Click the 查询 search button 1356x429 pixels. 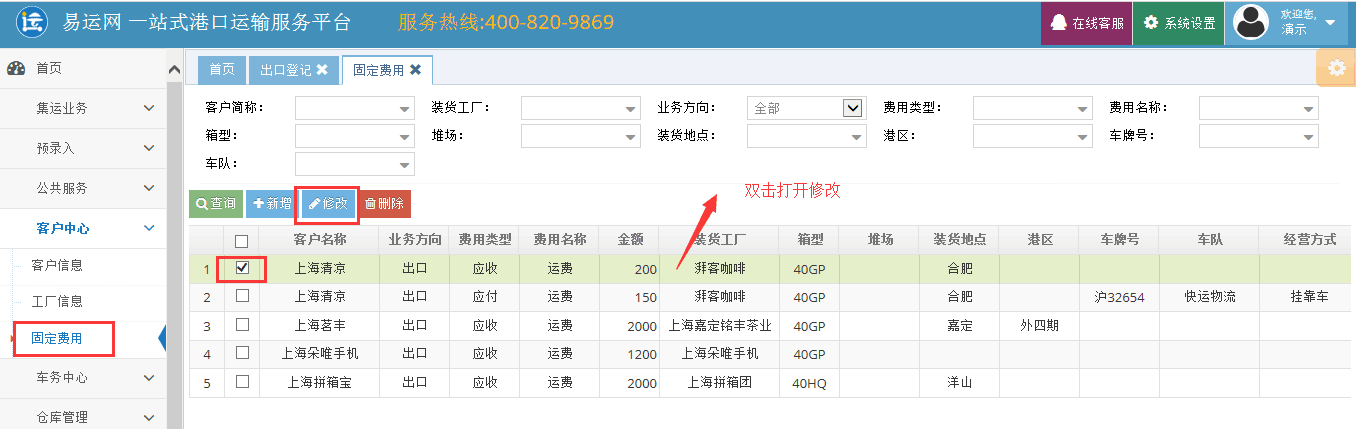click(x=216, y=203)
